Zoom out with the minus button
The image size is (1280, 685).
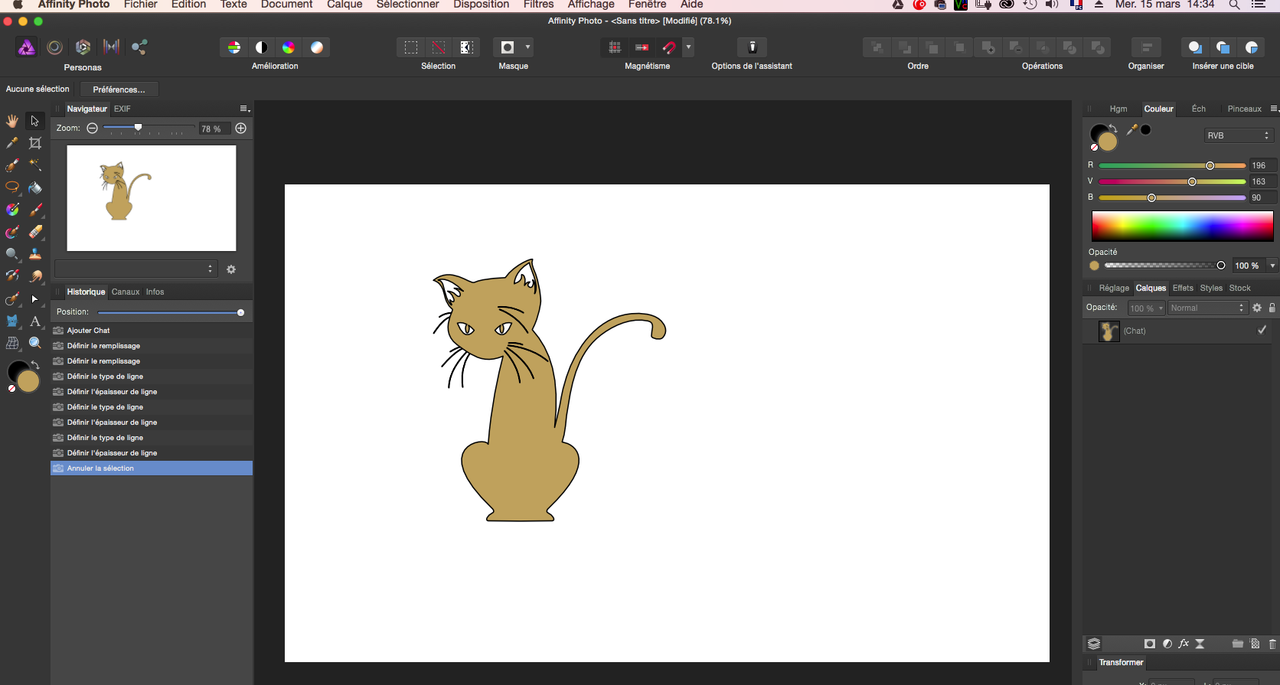point(92,129)
